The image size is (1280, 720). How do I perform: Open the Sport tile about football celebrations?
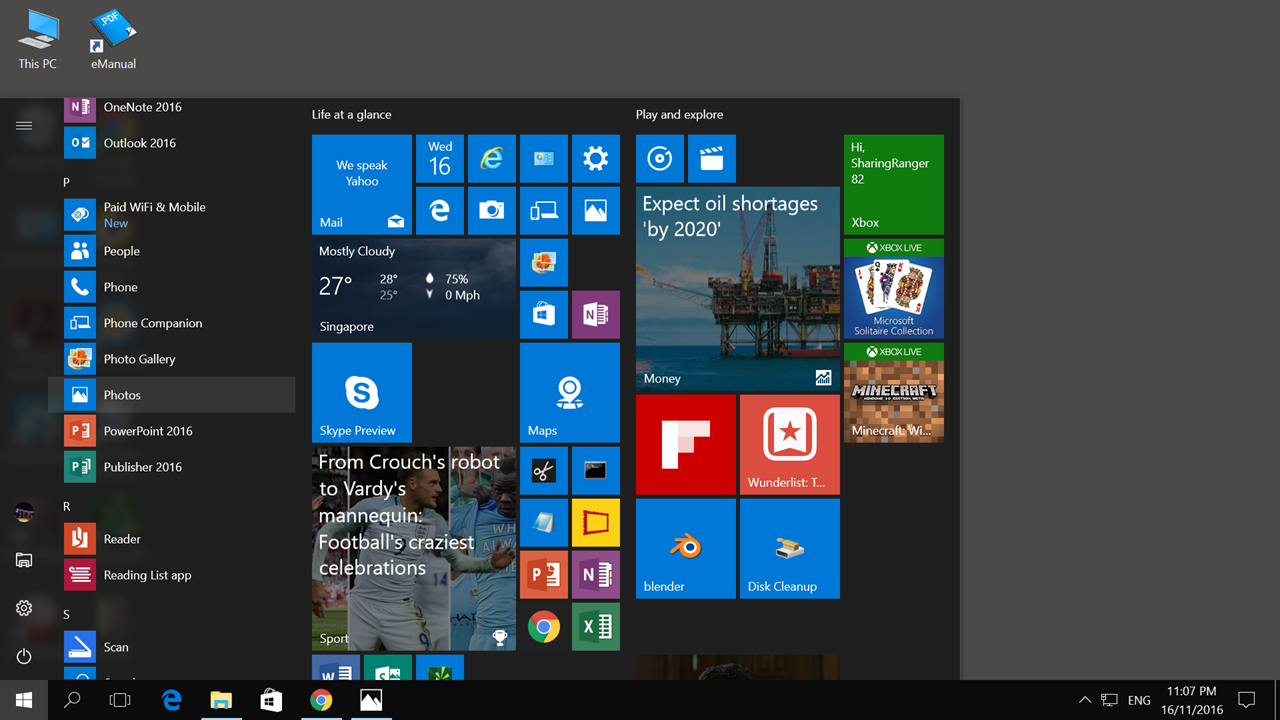(414, 549)
